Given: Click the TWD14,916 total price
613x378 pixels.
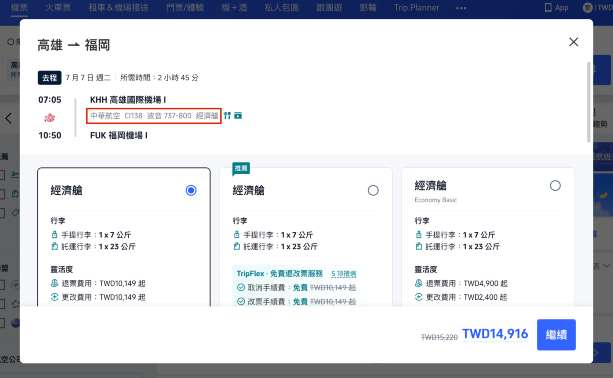Looking at the screenshot, I should point(495,334).
